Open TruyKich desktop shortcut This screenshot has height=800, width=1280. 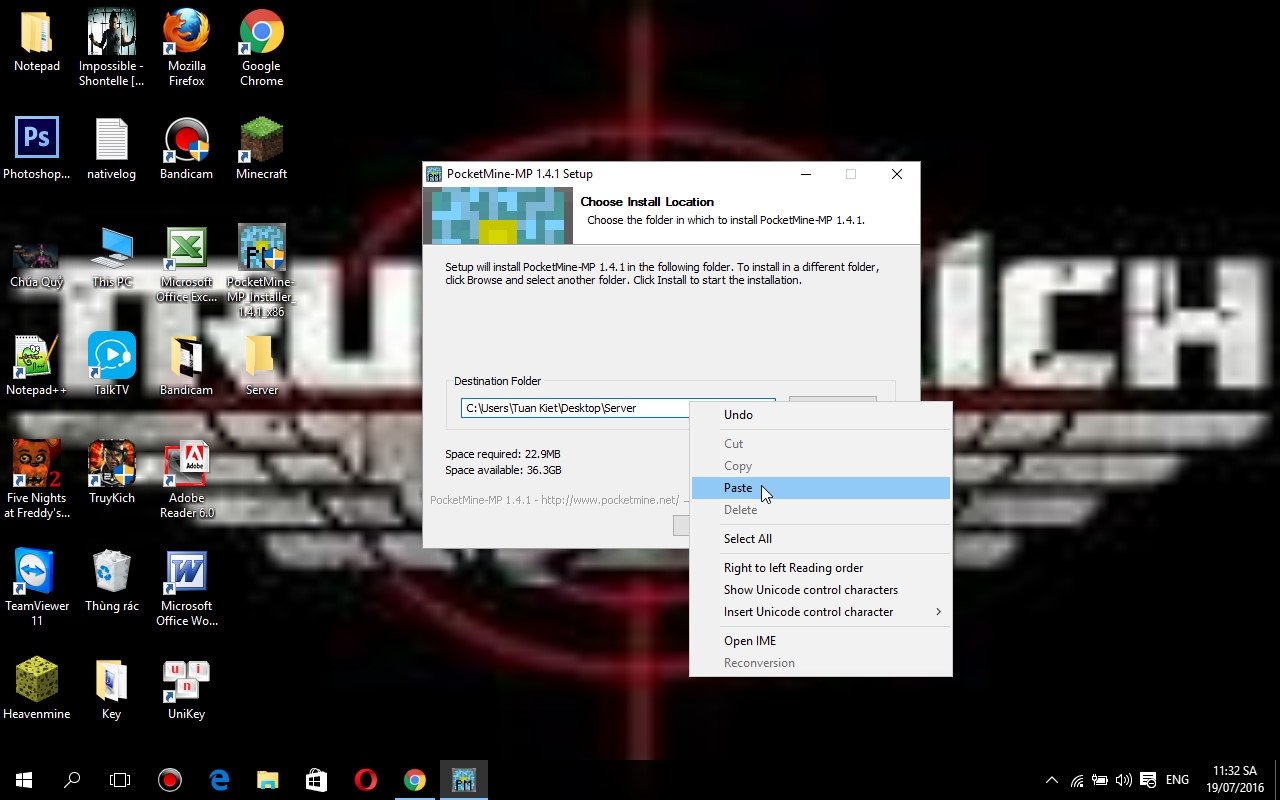[111, 473]
